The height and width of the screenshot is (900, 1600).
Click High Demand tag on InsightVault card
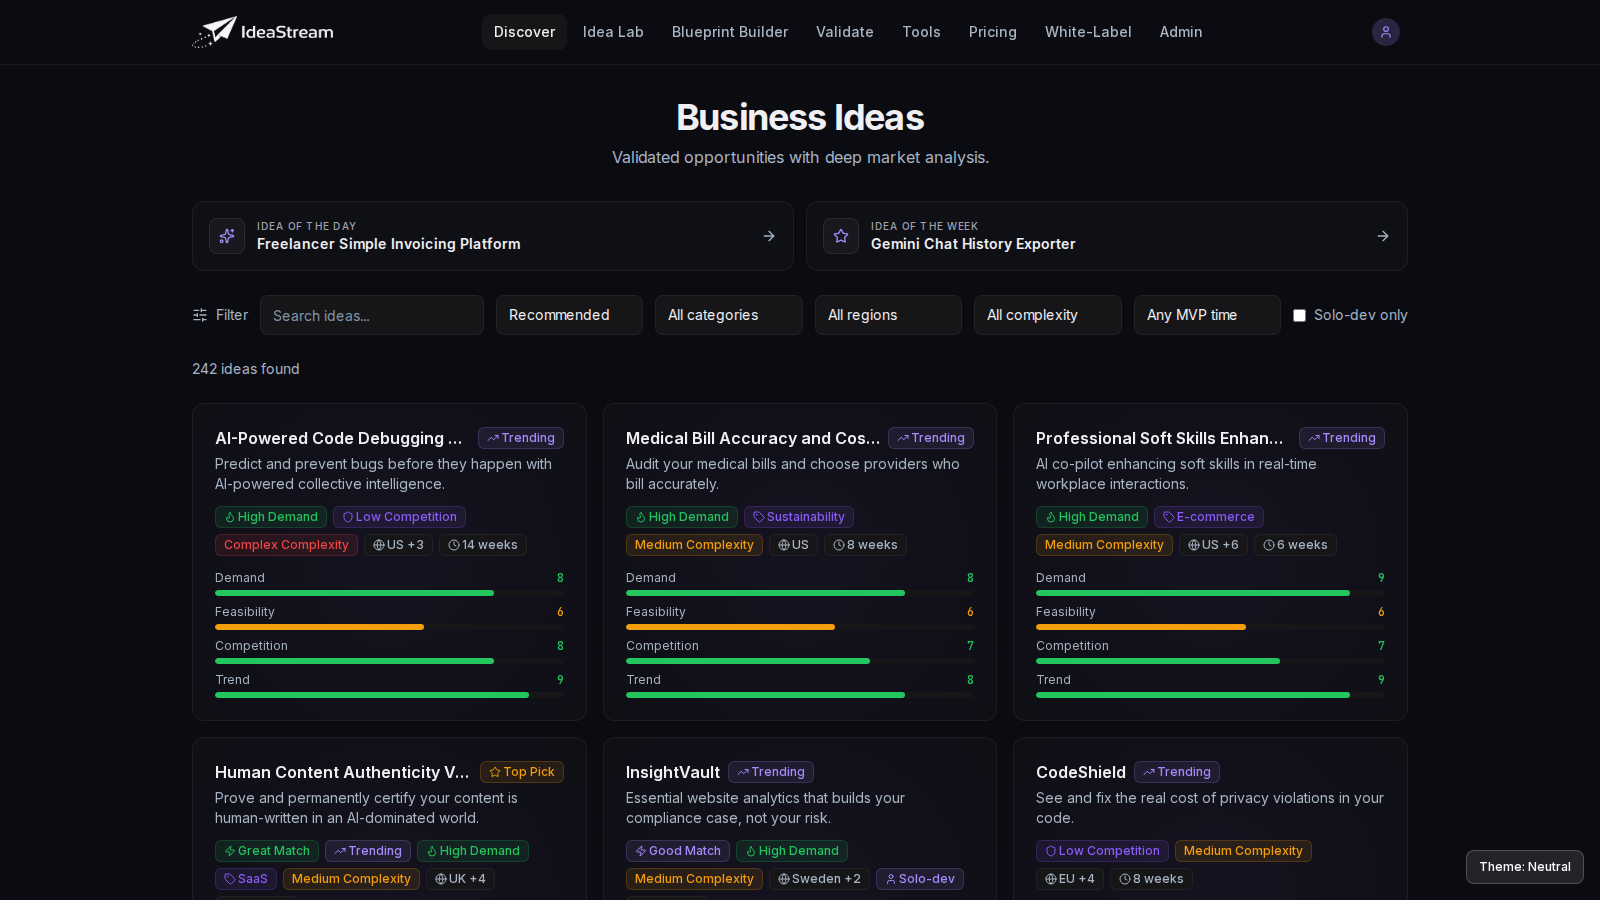tap(792, 851)
